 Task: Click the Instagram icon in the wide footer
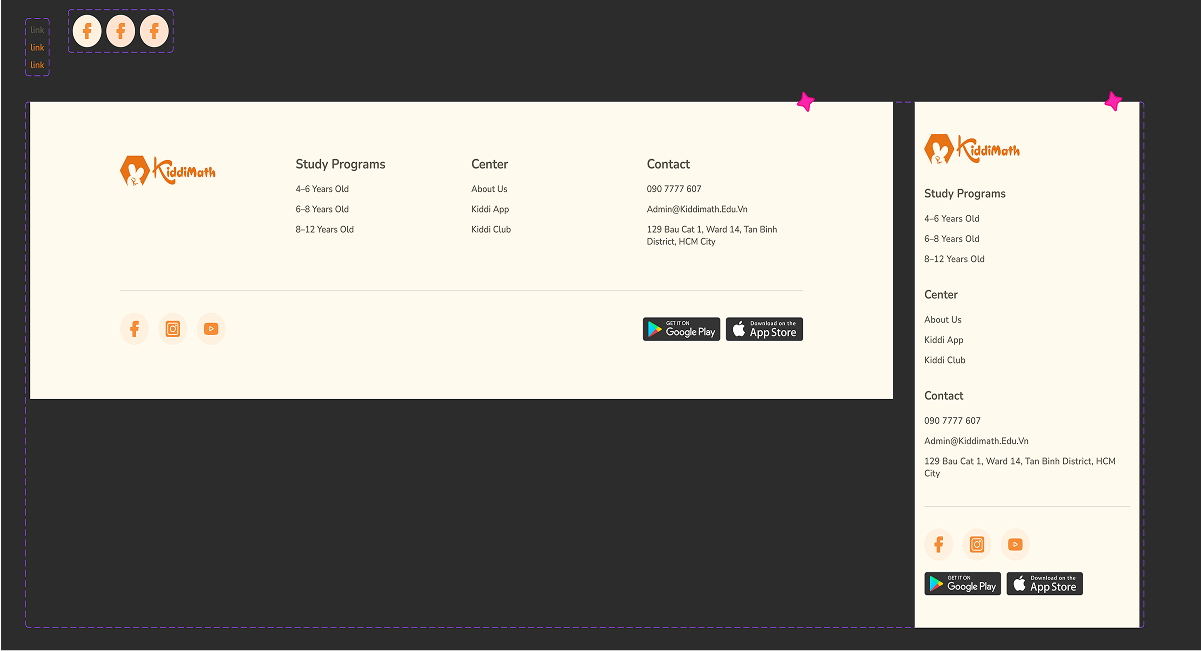(173, 329)
